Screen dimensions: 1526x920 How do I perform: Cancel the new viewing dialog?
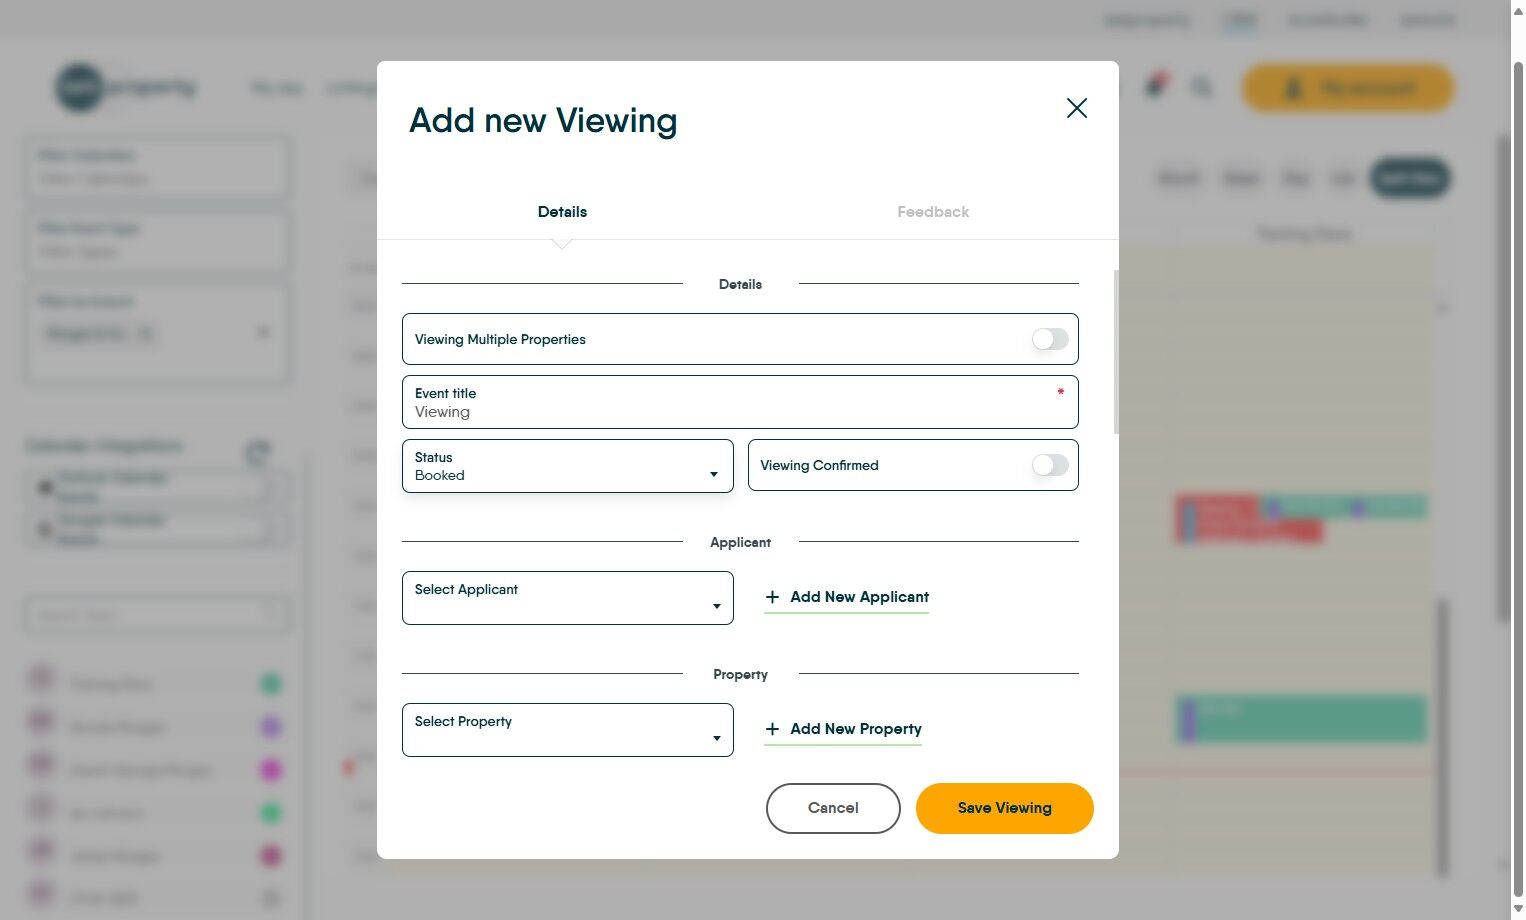pyautogui.click(x=833, y=808)
